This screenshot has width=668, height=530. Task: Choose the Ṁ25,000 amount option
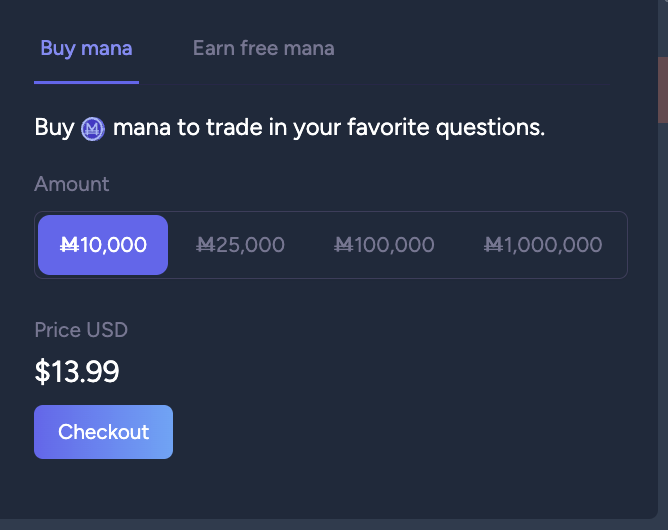(240, 245)
